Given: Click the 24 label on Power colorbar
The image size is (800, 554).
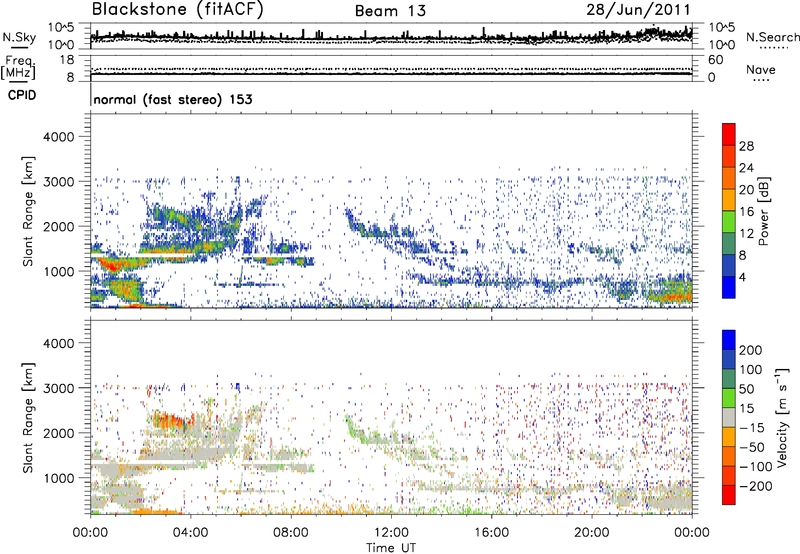Looking at the screenshot, I should (746, 168).
